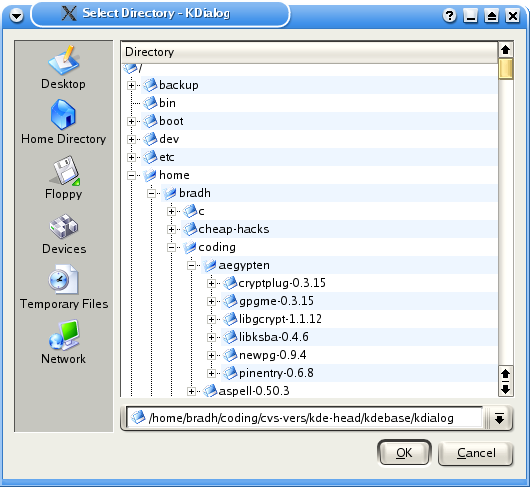Collapse the aegypten folder node
This screenshot has width=530, height=487.
[x=191, y=265]
